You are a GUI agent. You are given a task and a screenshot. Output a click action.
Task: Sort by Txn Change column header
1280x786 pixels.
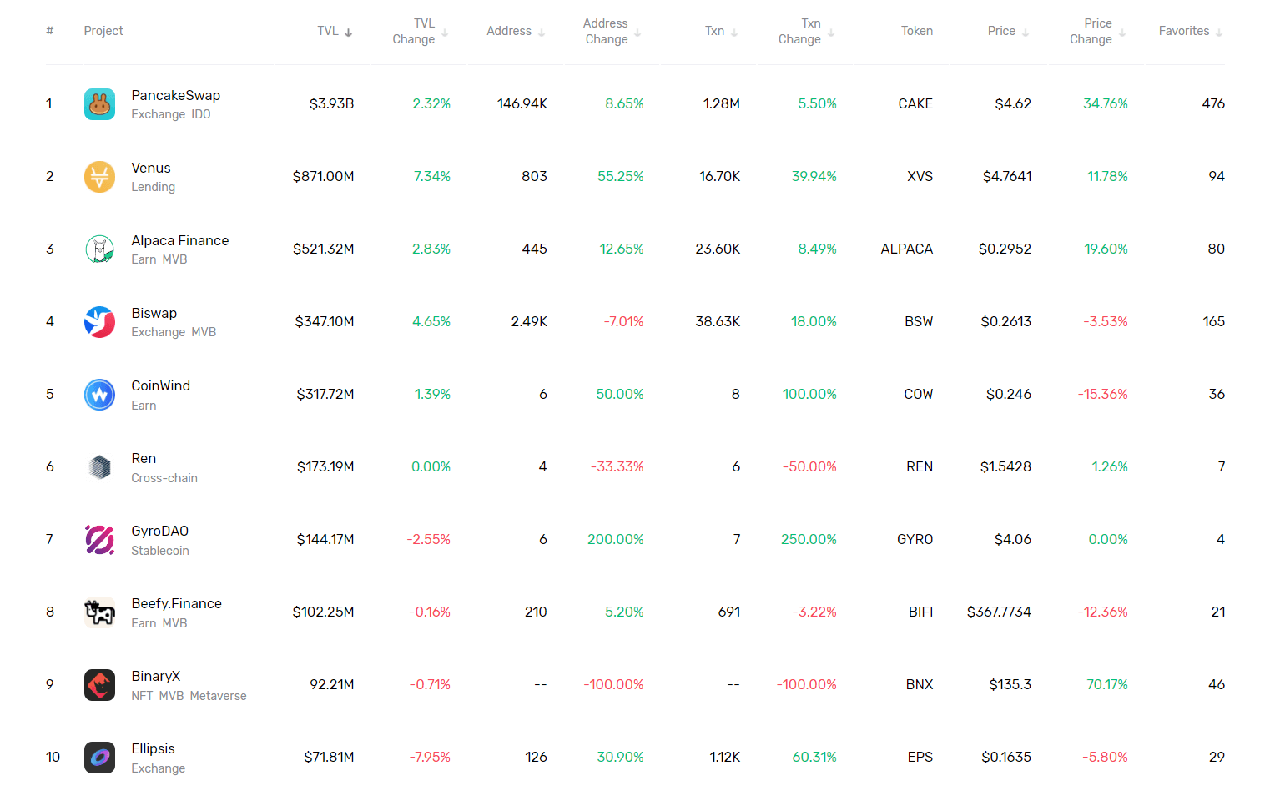[x=807, y=31]
